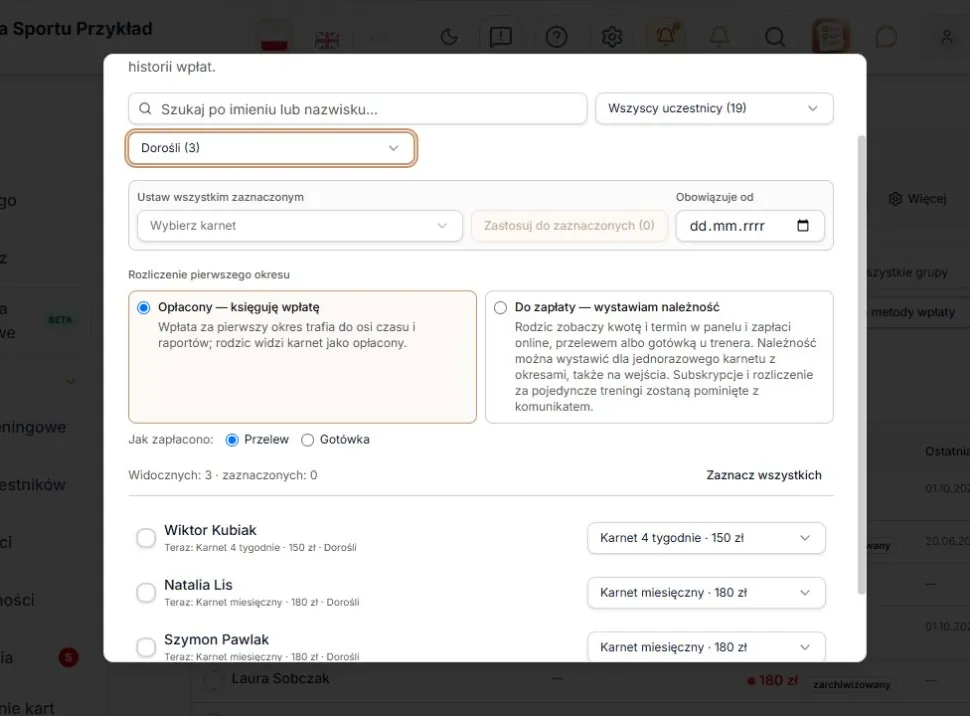Open Natalia Lis's karnet dropdown

click(706, 593)
